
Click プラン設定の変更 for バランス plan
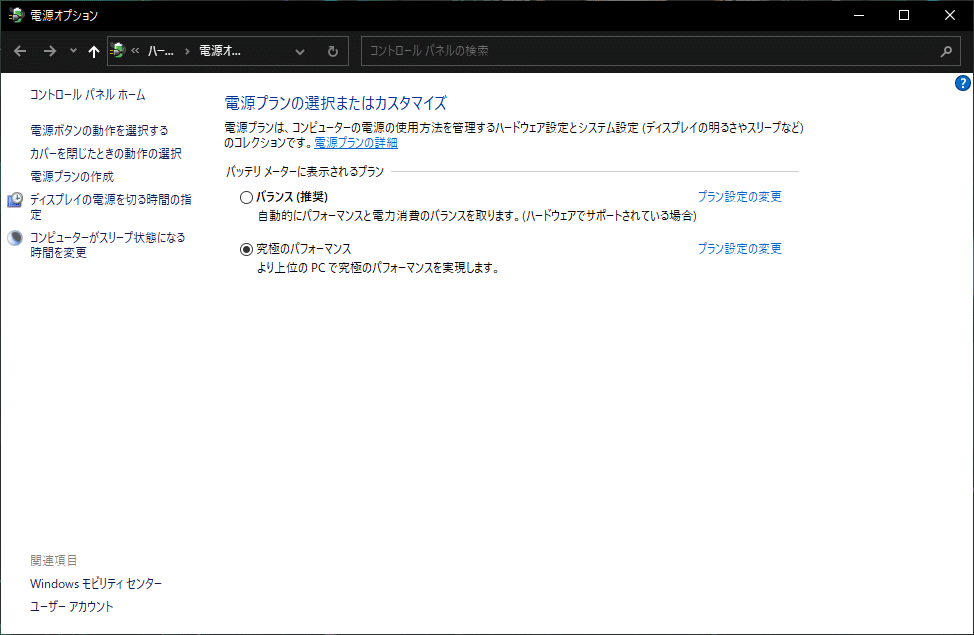coord(739,197)
